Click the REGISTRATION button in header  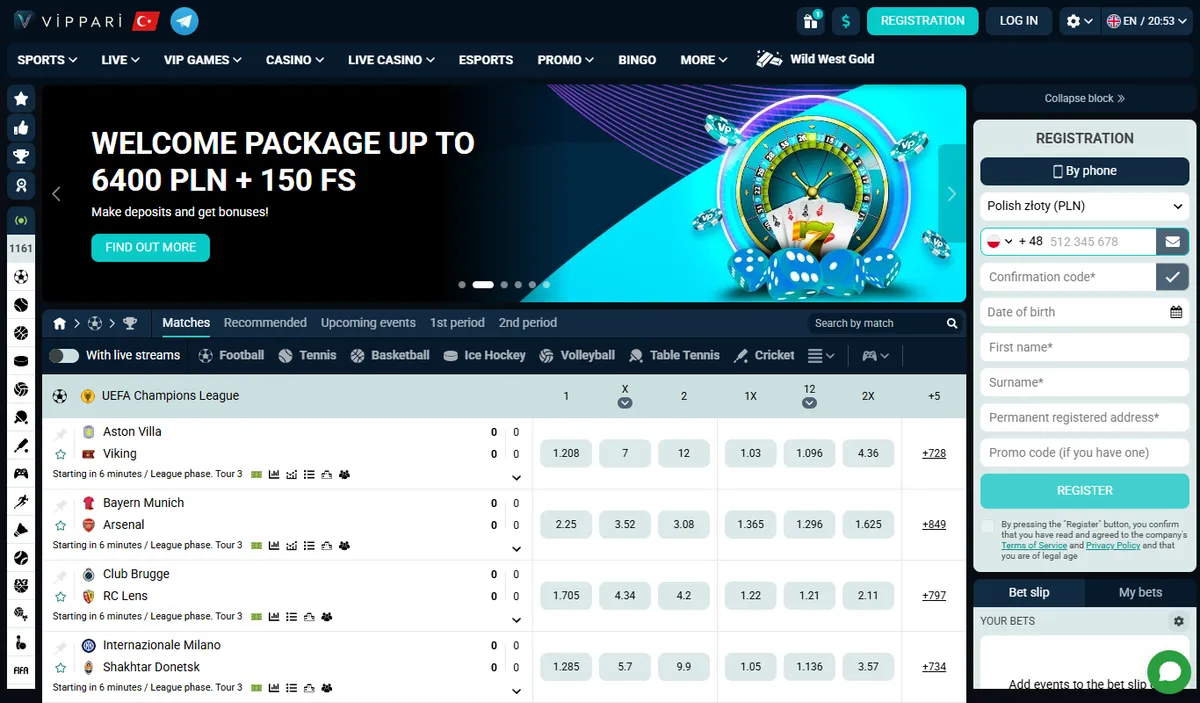pyautogui.click(x=922, y=21)
